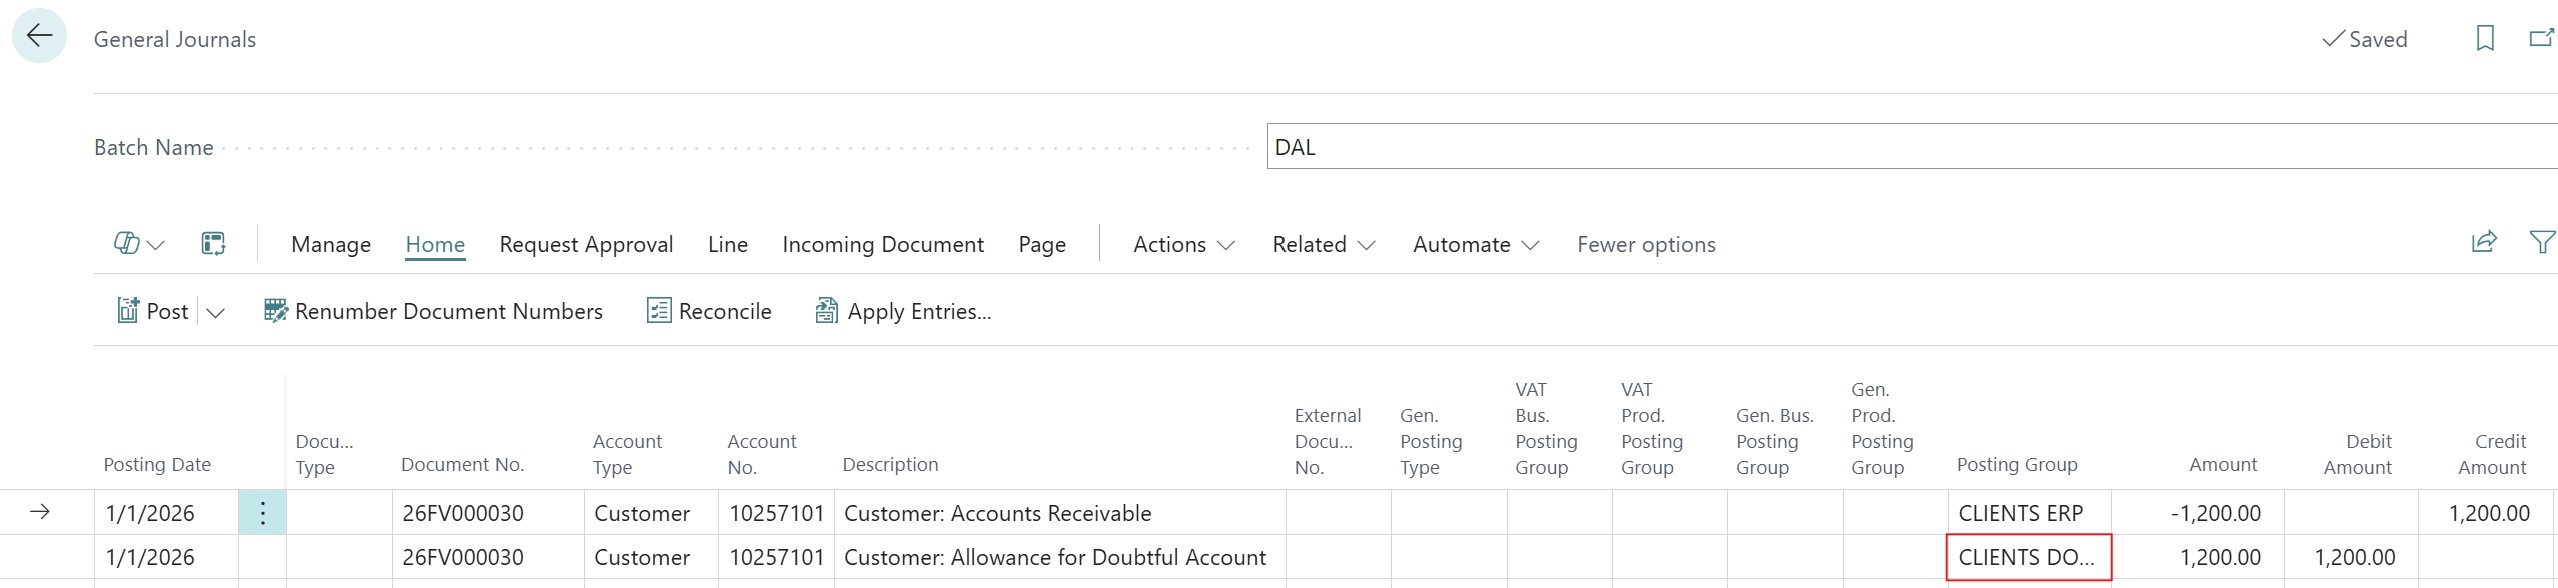Click Apply Entries action
The height and width of the screenshot is (588, 2558).
tap(903, 311)
